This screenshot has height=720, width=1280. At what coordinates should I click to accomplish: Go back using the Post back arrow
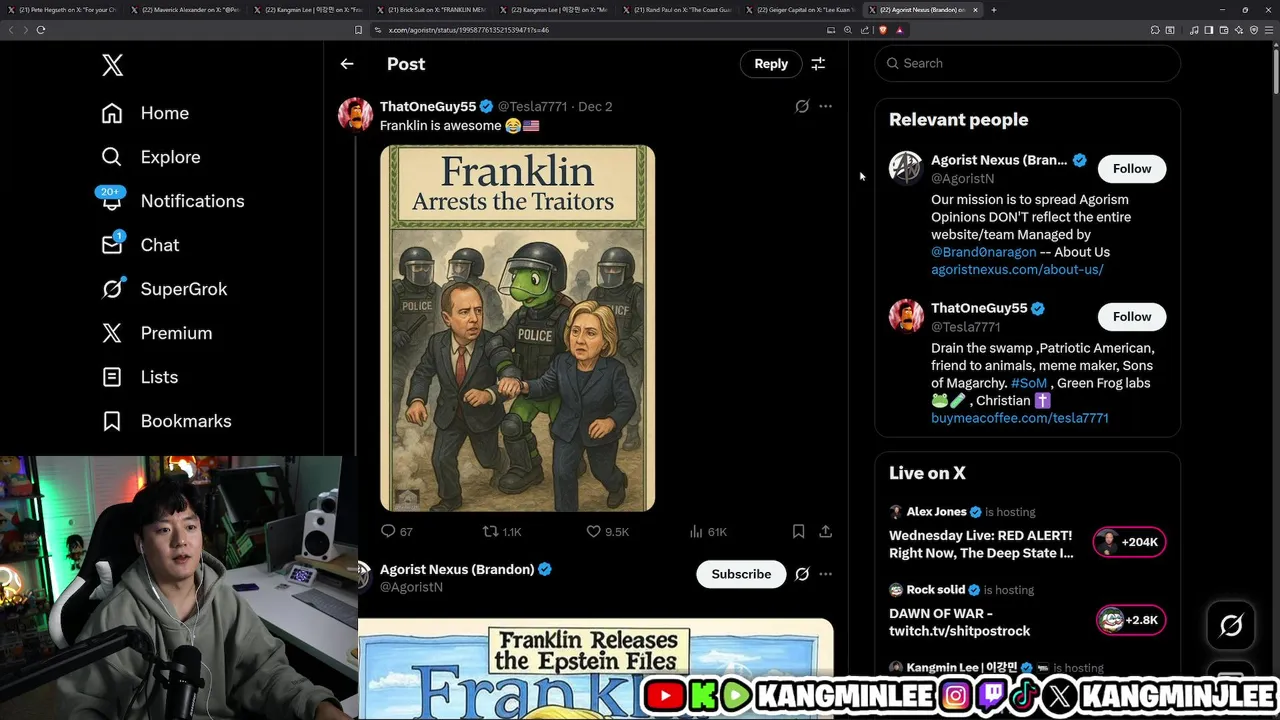point(347,64)
